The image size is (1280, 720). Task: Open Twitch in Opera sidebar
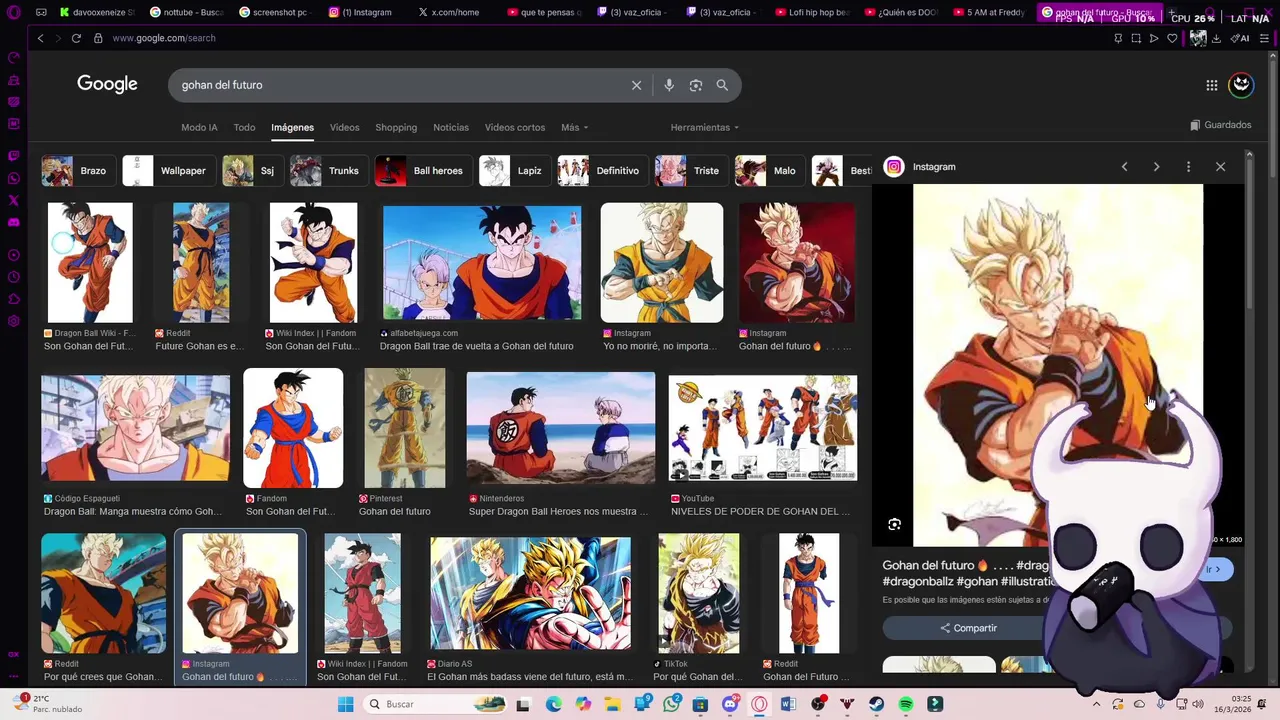pyautogui.click(x=14, y=156)
